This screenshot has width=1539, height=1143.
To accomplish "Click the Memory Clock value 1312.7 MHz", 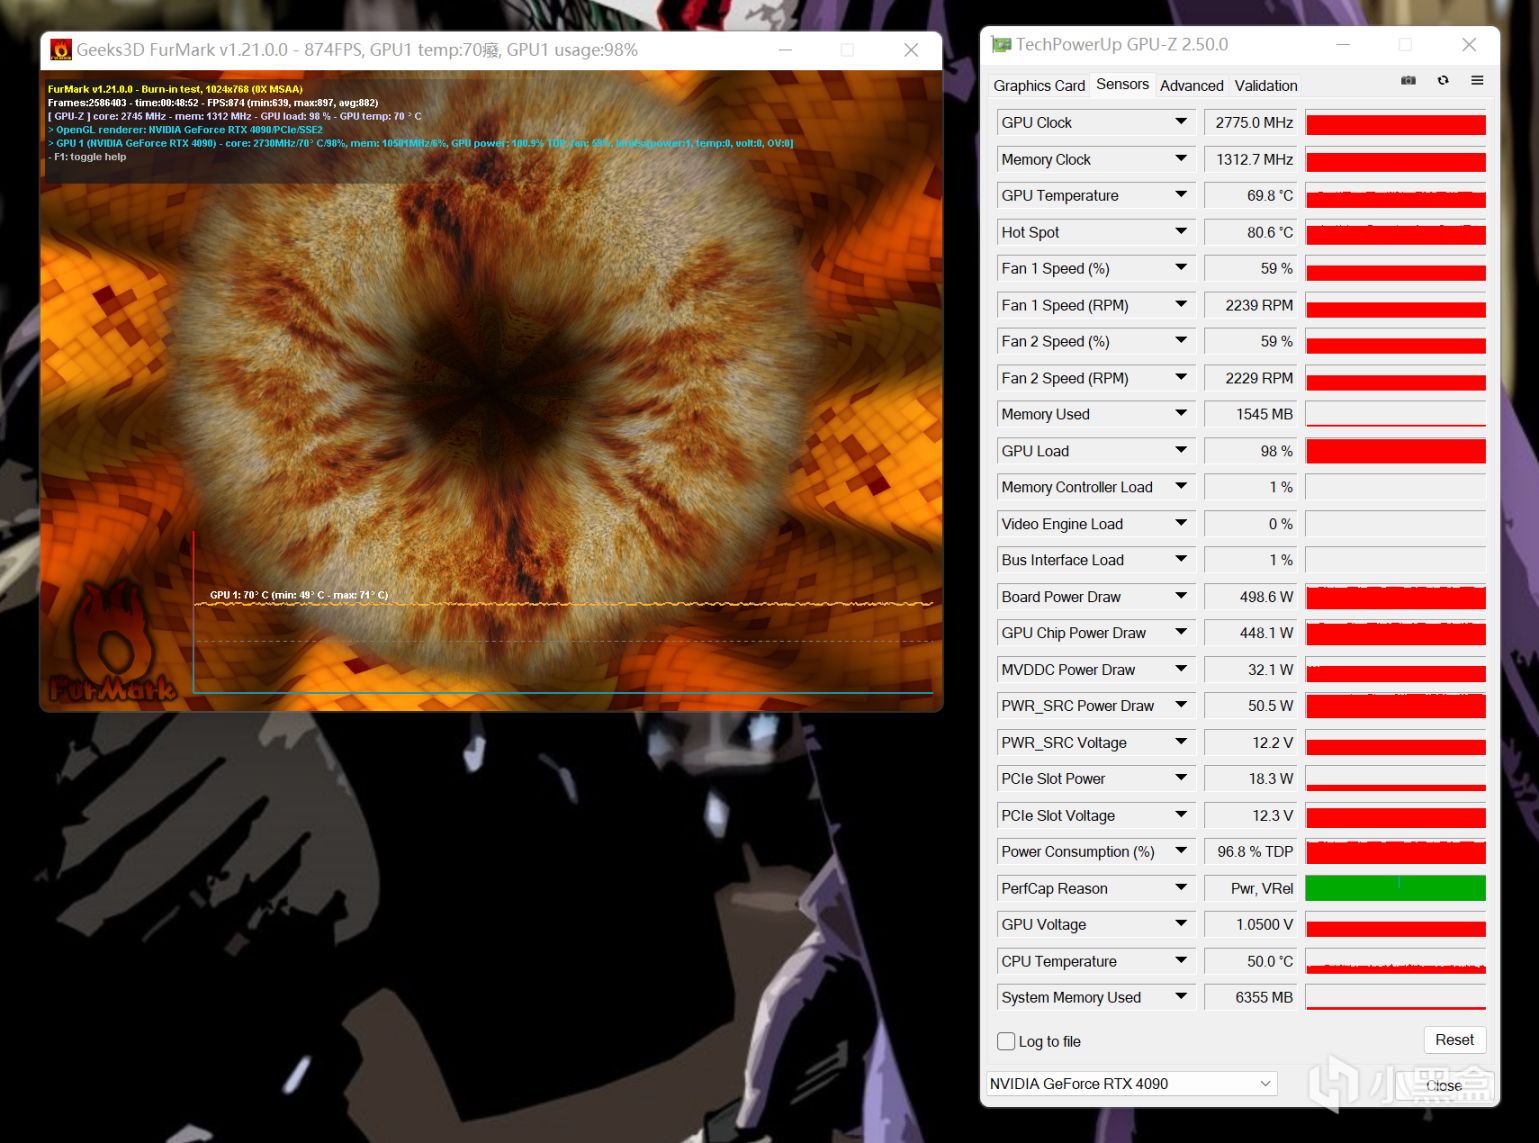I will (x=1251, y=159).
